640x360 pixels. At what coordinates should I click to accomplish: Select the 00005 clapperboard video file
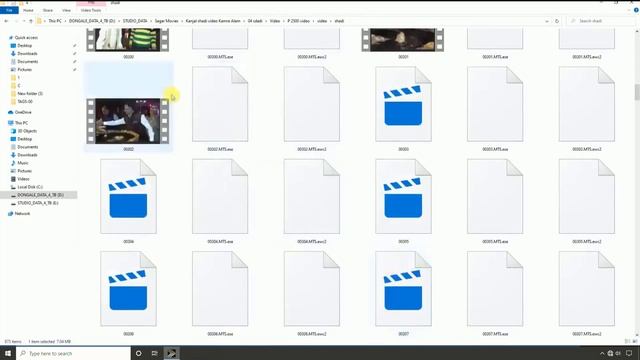click(403, 196)
